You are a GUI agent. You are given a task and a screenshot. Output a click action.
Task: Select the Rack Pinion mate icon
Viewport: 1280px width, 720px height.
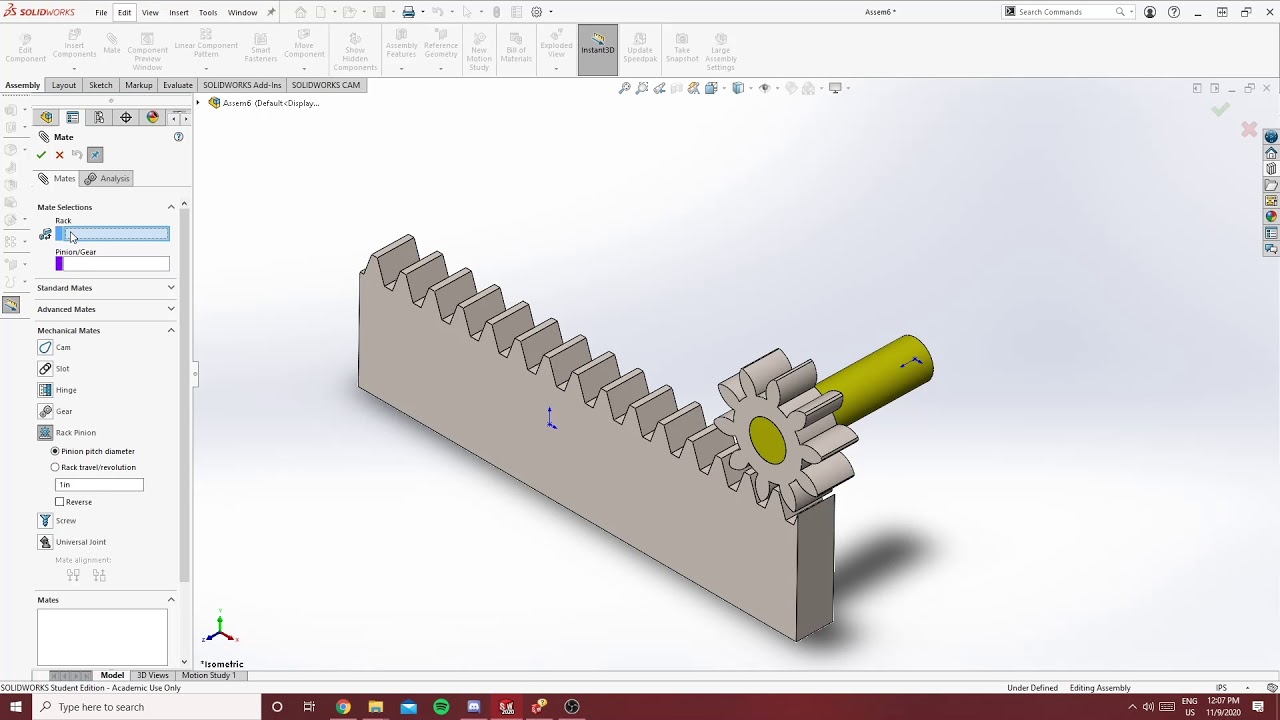coord(45,432)
